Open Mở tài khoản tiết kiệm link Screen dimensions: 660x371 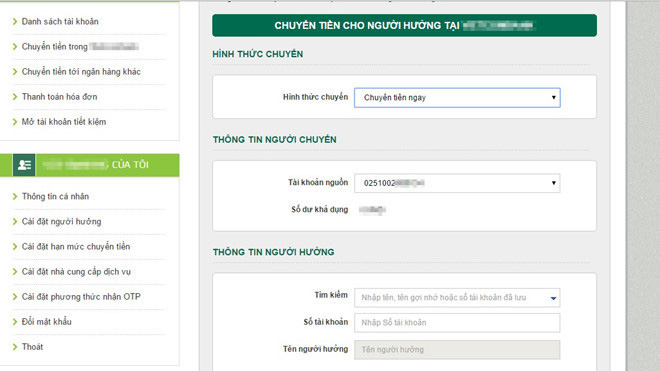64,122
